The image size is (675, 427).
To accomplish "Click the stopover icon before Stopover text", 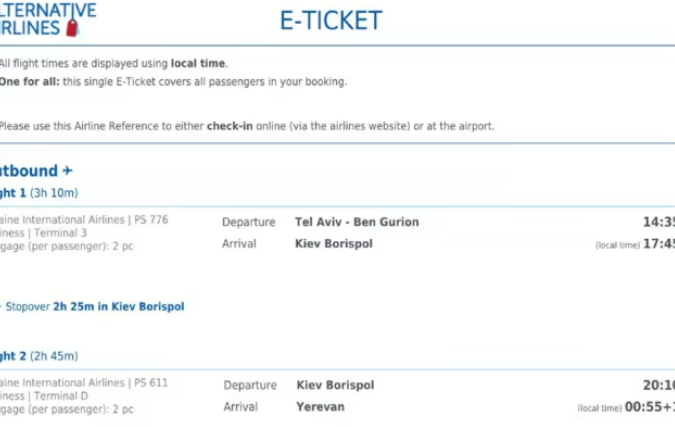I will [1, 307].
